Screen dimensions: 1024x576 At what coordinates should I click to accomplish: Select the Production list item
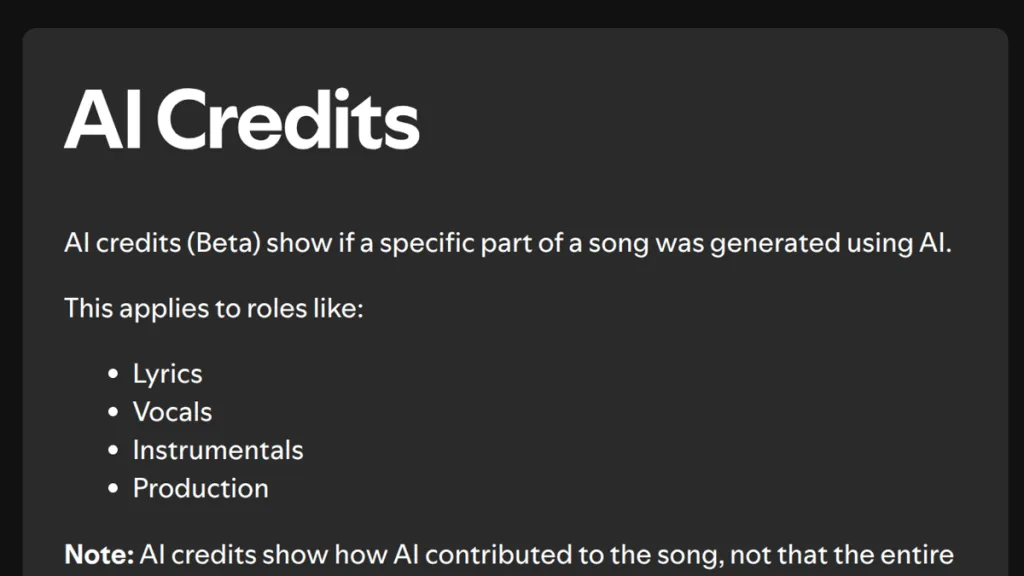[x=200, y=488]
